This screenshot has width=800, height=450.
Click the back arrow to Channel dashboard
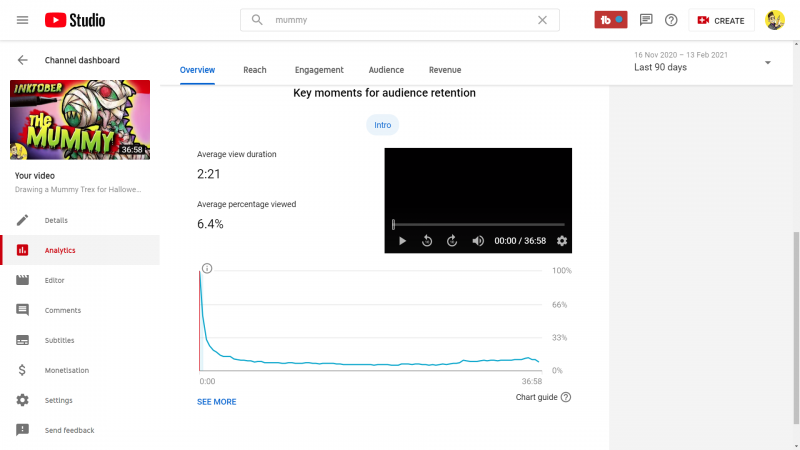point(23,60)
